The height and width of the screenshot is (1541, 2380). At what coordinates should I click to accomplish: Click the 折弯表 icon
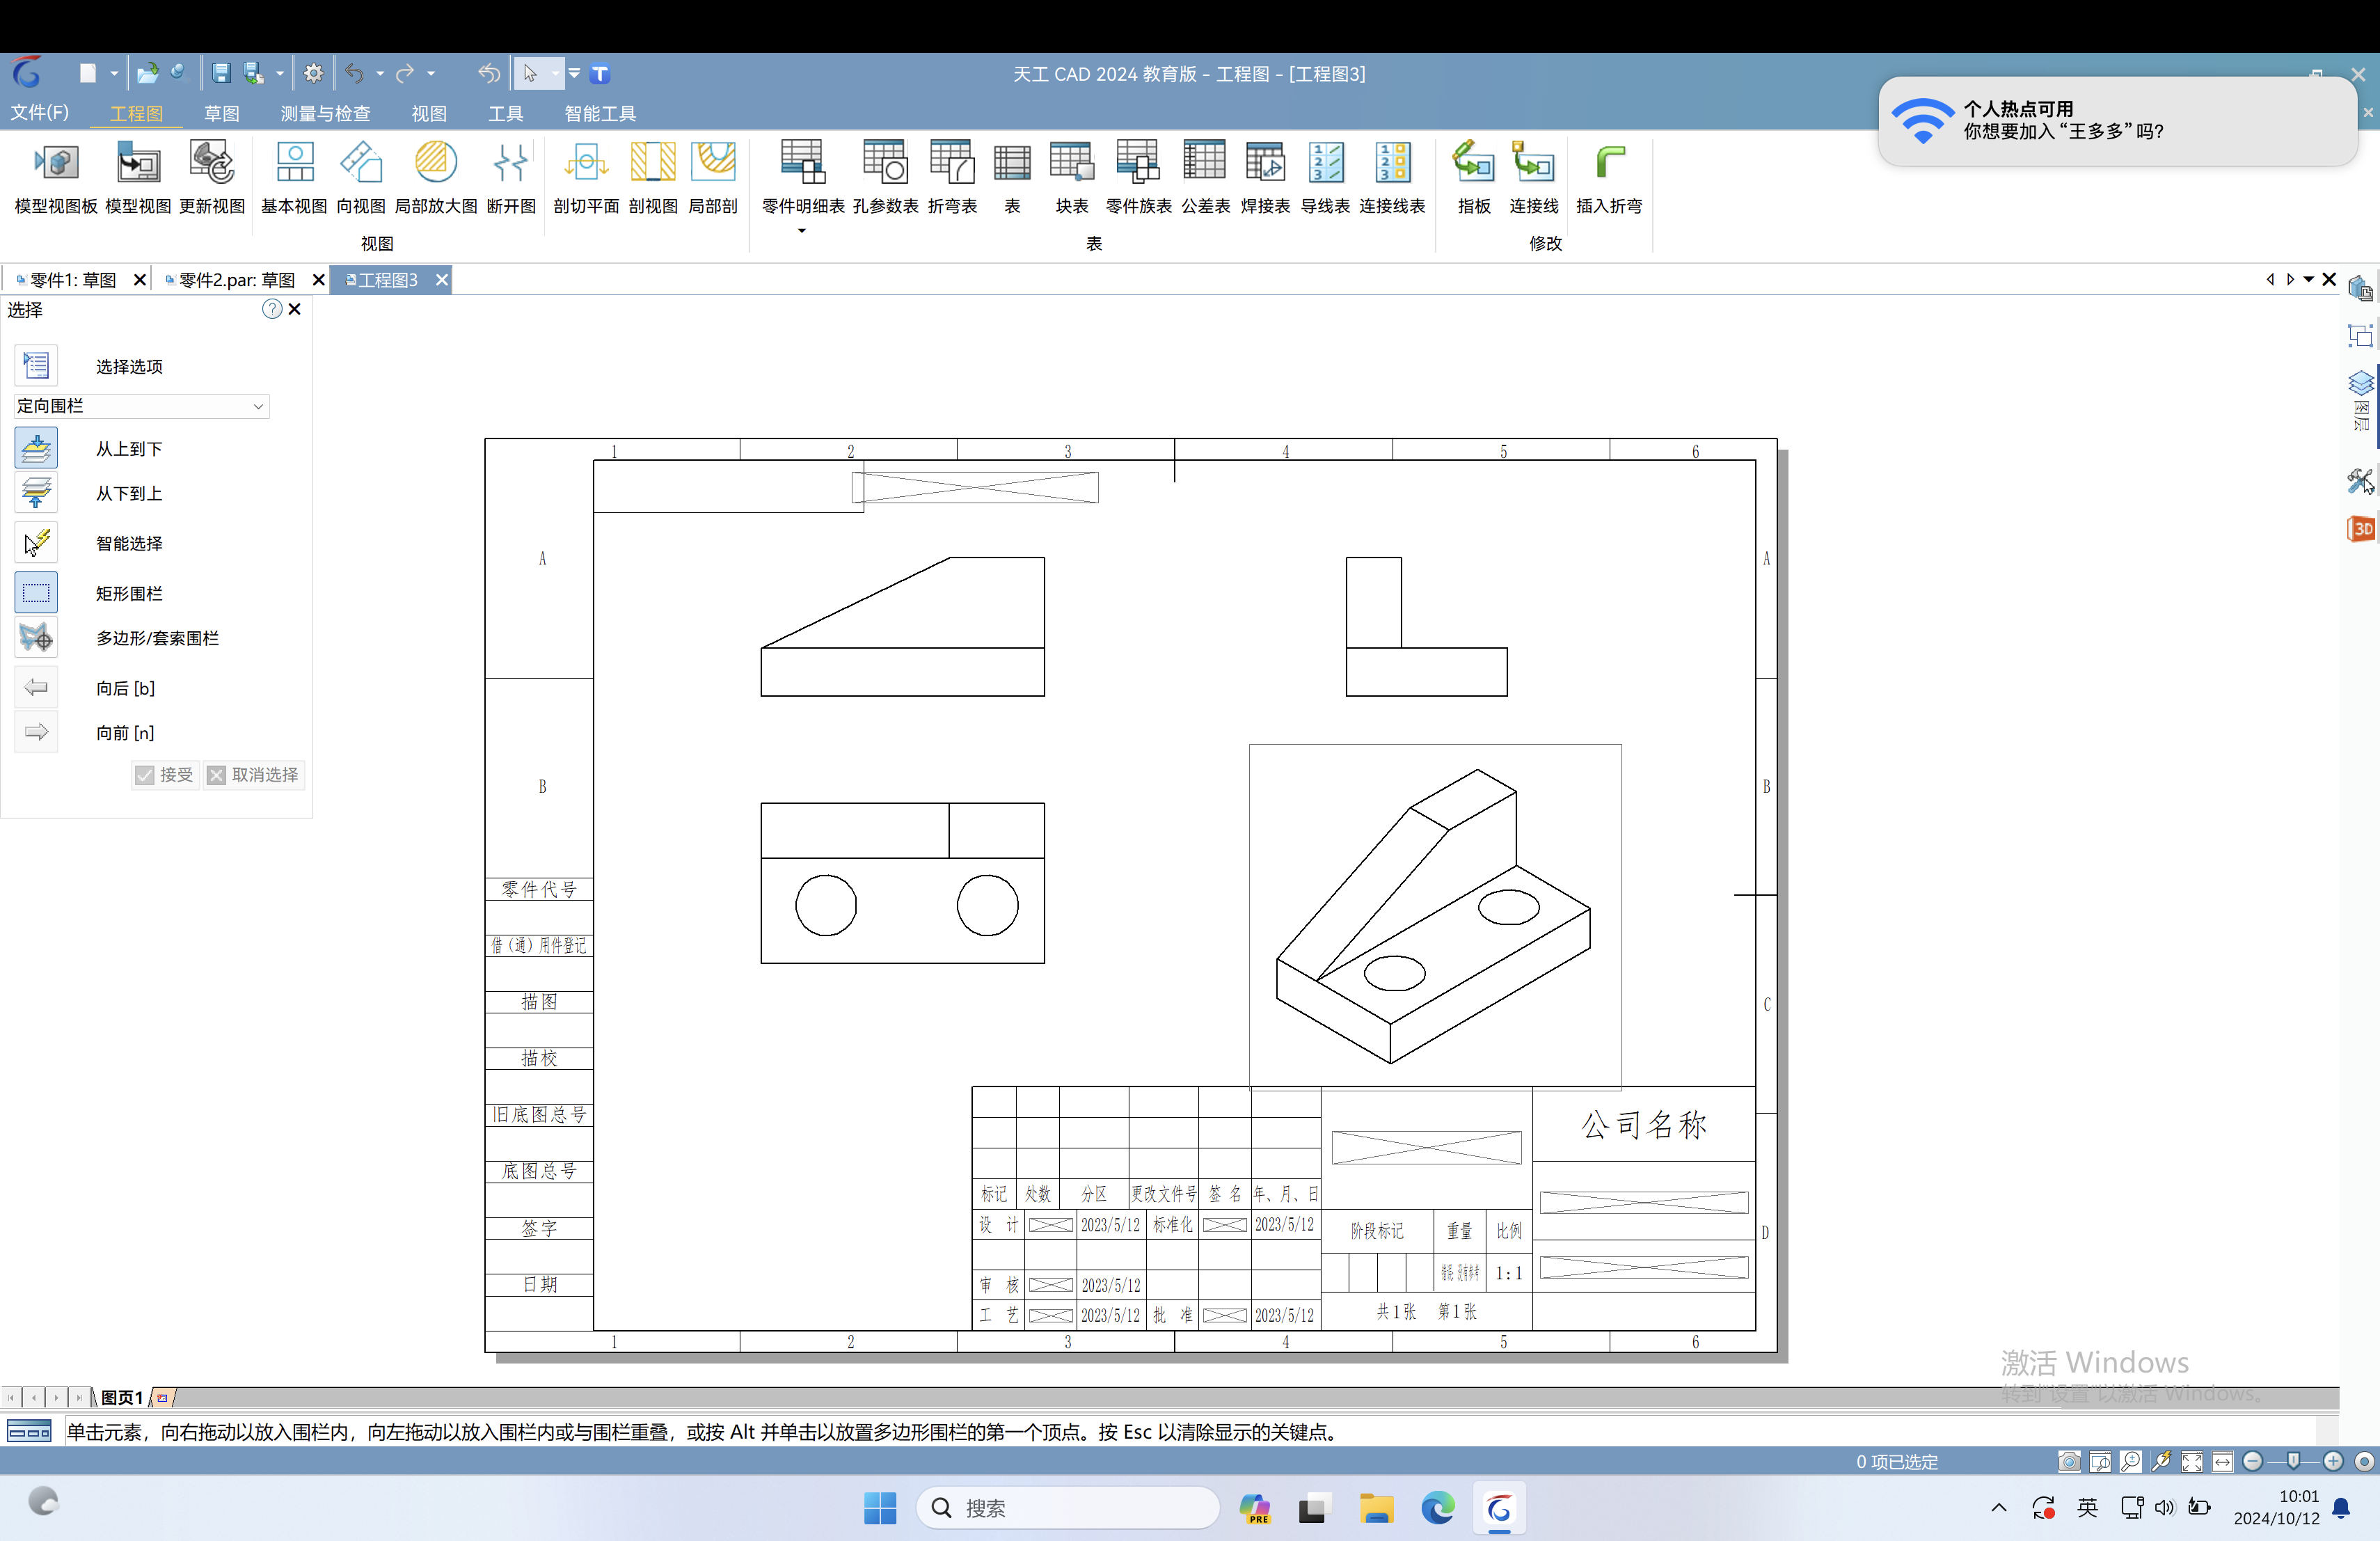(x=952, y=178)
